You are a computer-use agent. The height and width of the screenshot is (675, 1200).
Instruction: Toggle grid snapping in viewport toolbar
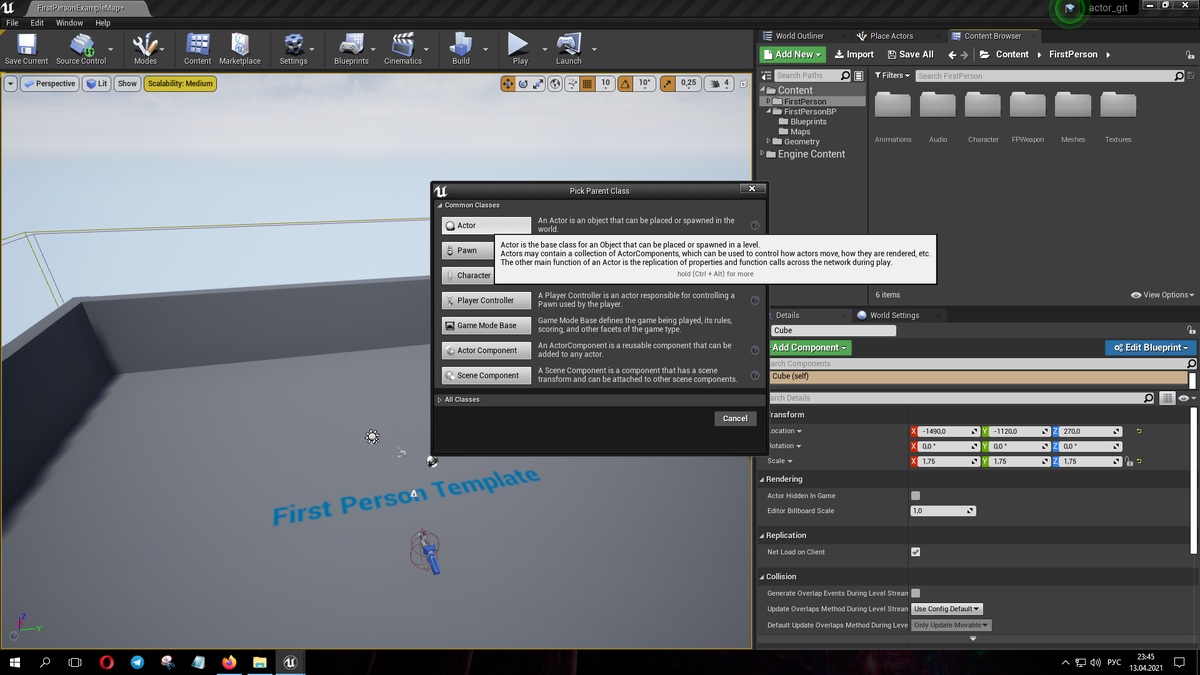click(587, 84)
